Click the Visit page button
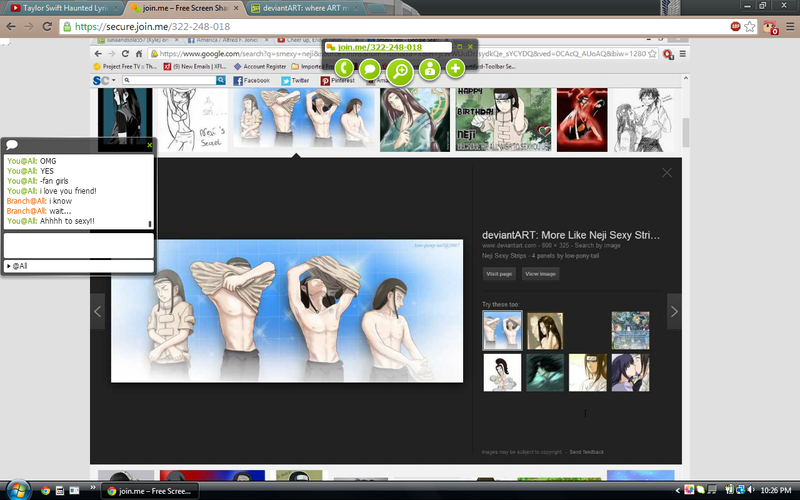Screen dimensions: 800x500 pyautogui.click(x=499, y=274)
